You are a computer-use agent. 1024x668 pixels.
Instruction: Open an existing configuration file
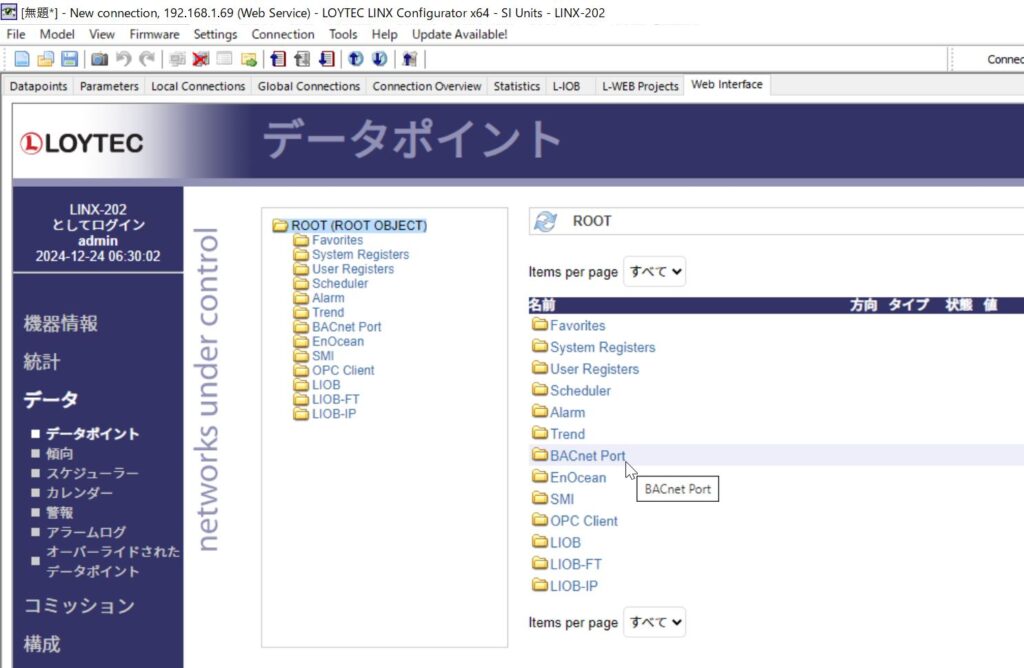[x=45, y=58]
